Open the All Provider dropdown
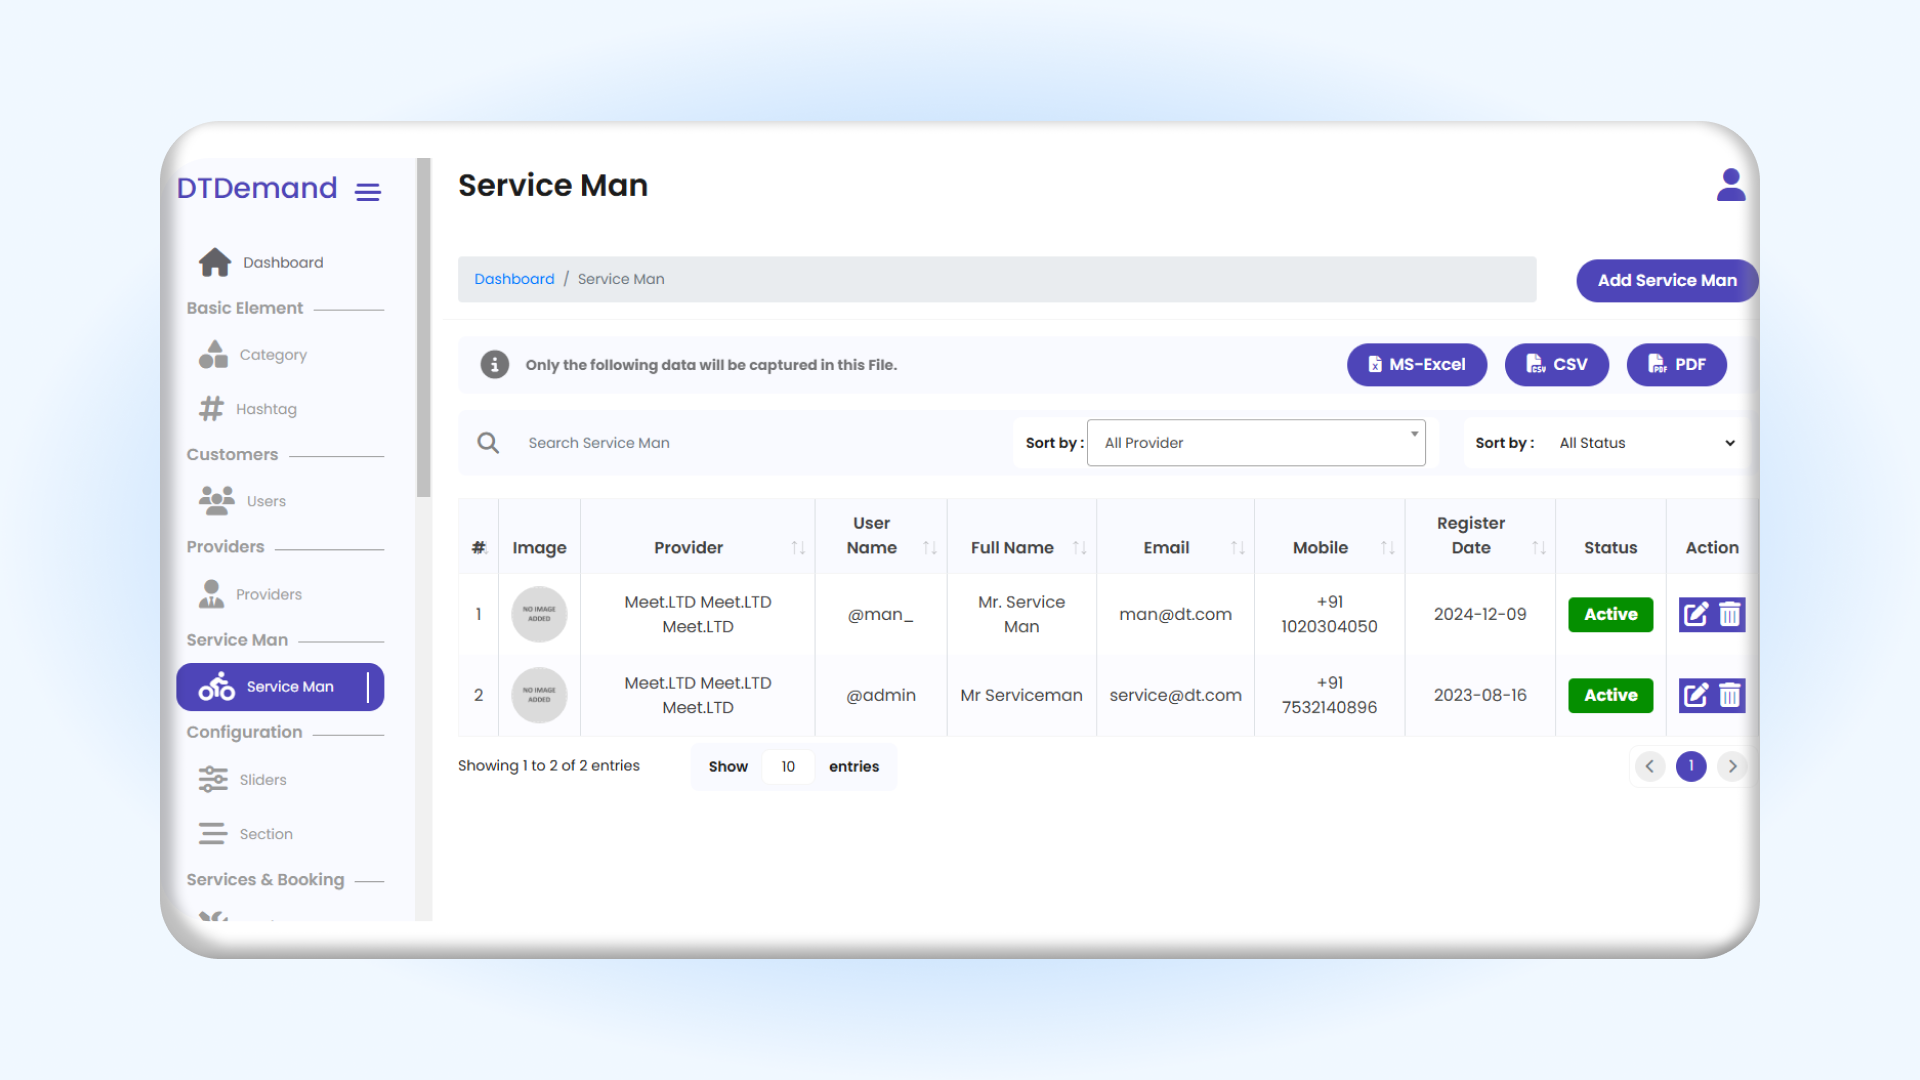This screenshot has width=1920, height=1080. [x=1256, y=442]
